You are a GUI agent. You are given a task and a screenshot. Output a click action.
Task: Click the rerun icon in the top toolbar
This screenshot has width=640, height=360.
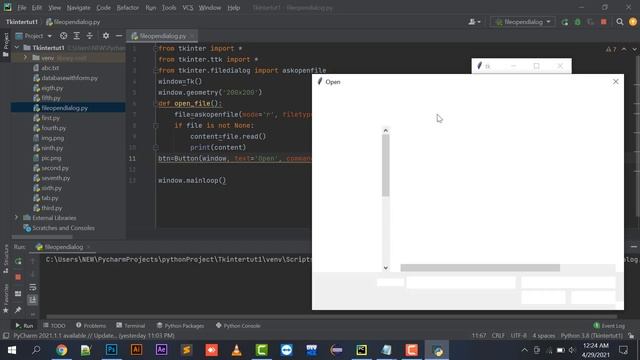(x=564, y=22)
